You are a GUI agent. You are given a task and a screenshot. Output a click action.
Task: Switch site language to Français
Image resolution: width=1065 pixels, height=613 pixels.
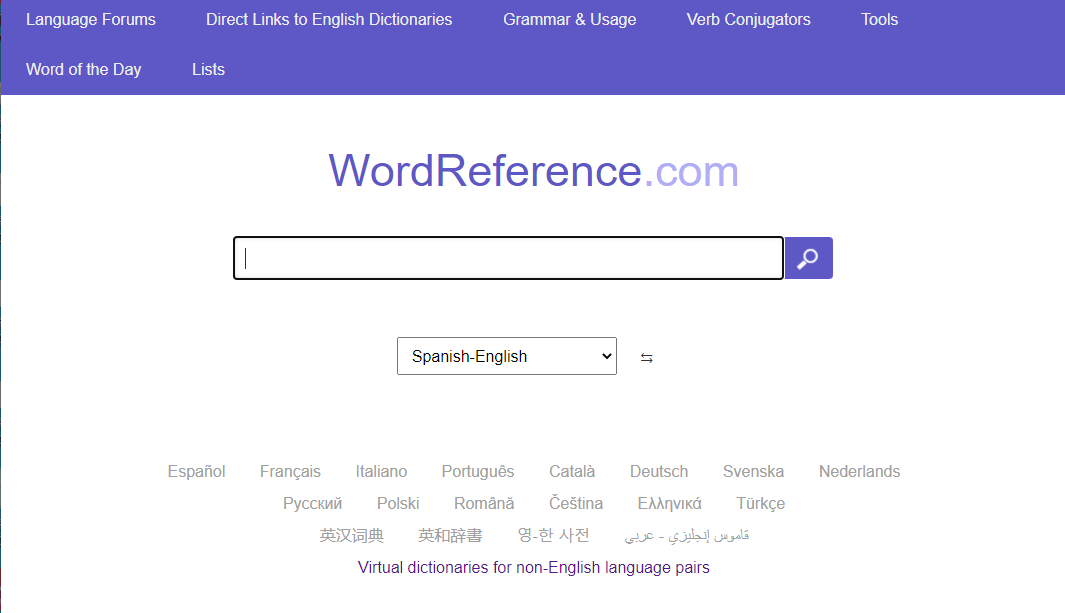click(x=290, y=471)
